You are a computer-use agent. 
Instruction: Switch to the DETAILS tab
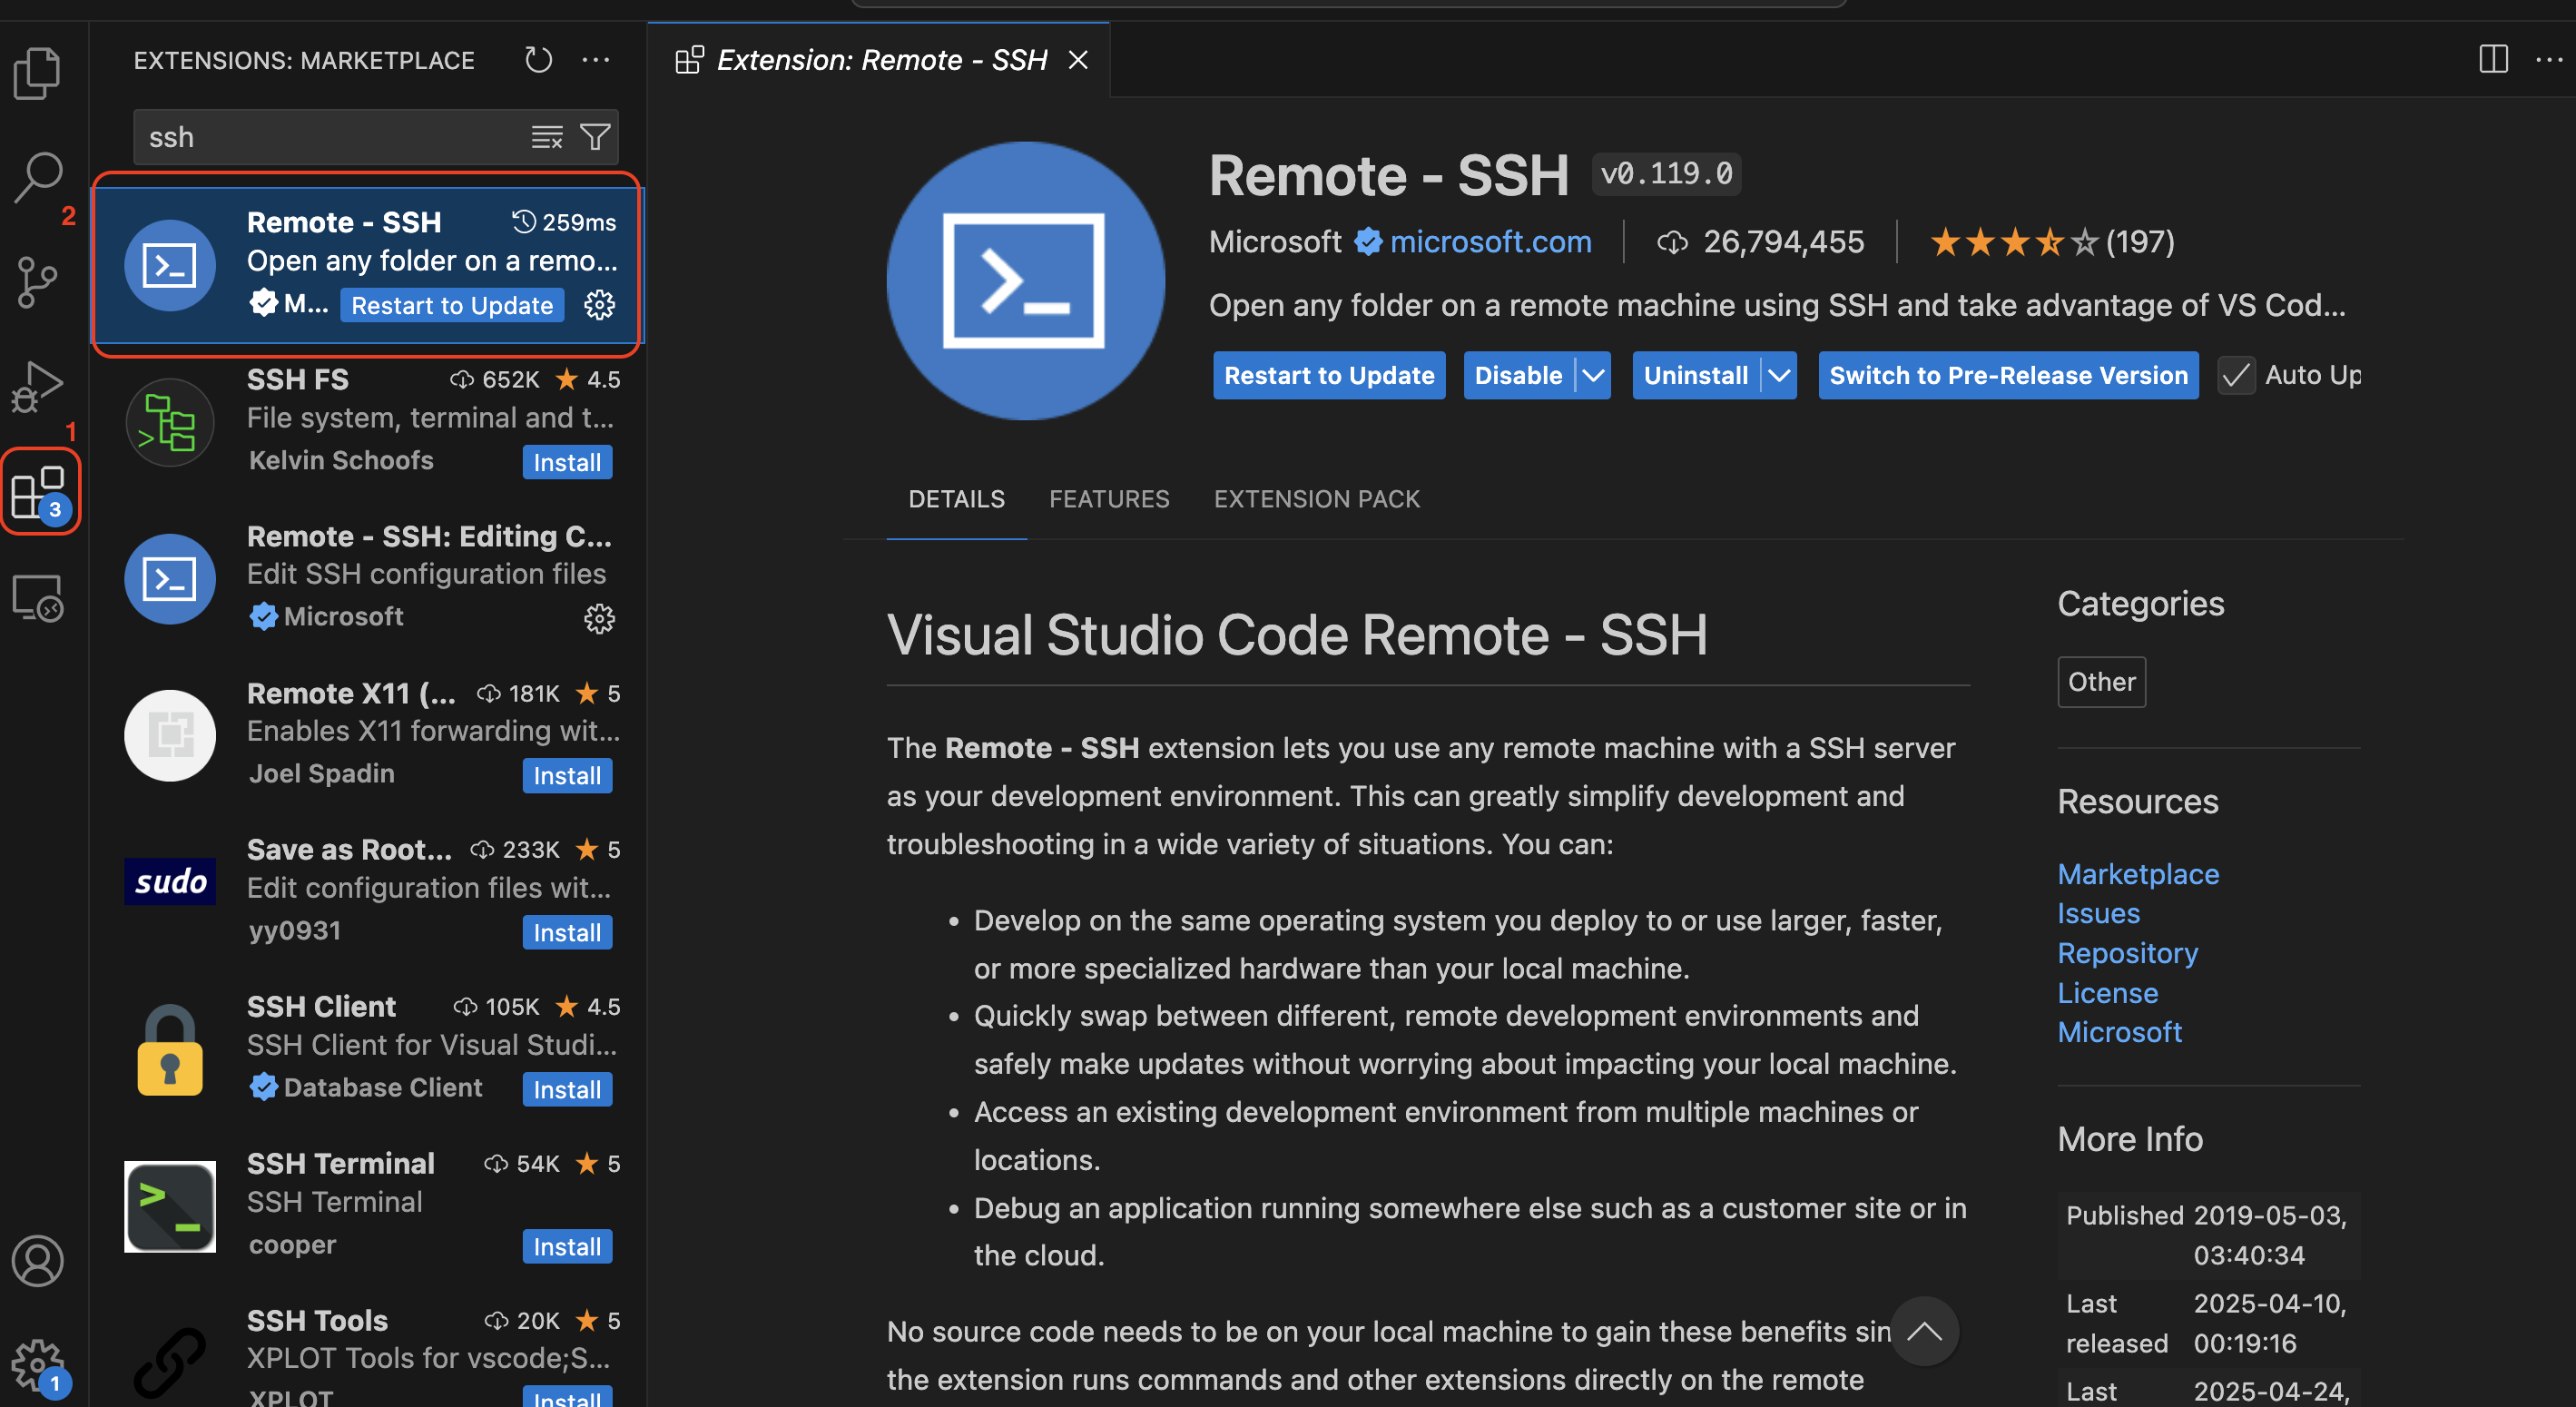(x=956, y=499)
